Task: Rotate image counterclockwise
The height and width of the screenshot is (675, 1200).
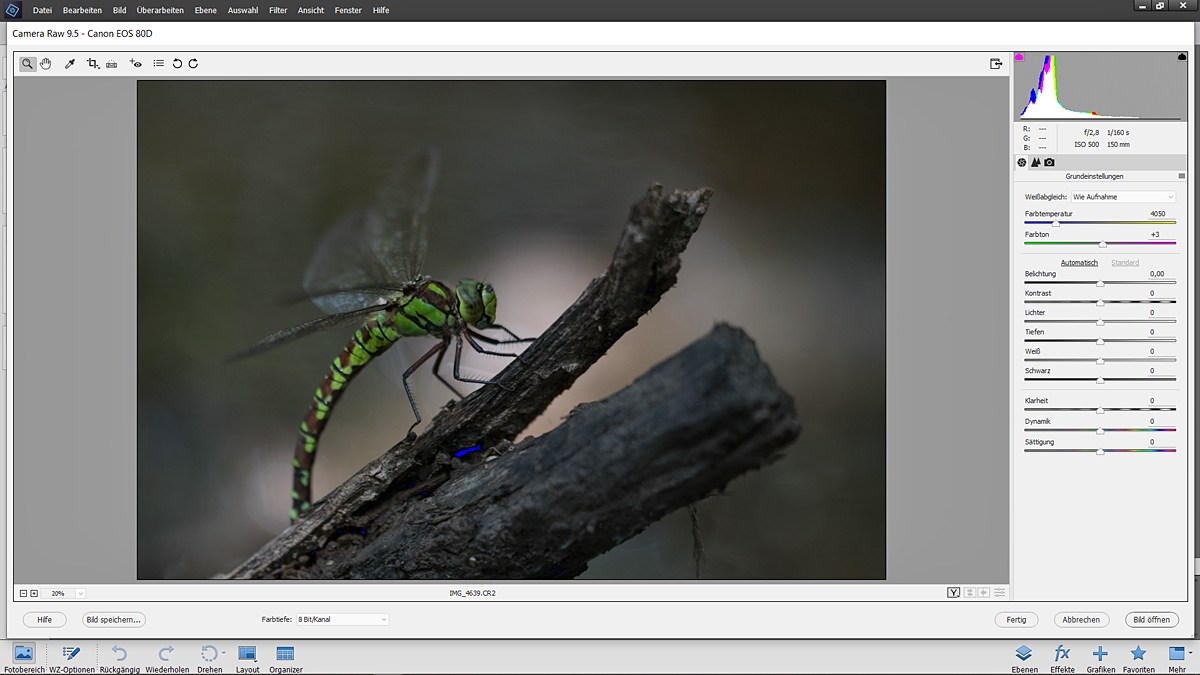Action: pyautogui.click(x=177, y=63)
